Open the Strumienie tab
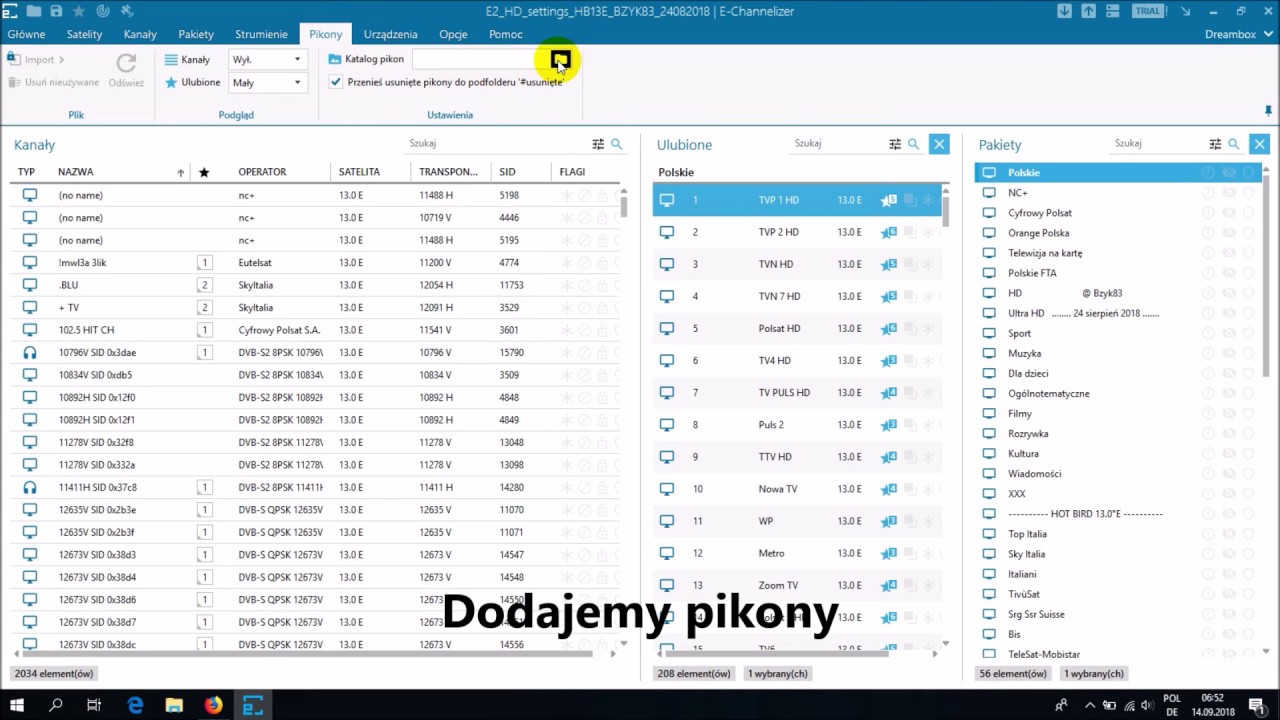 point(261,34)
